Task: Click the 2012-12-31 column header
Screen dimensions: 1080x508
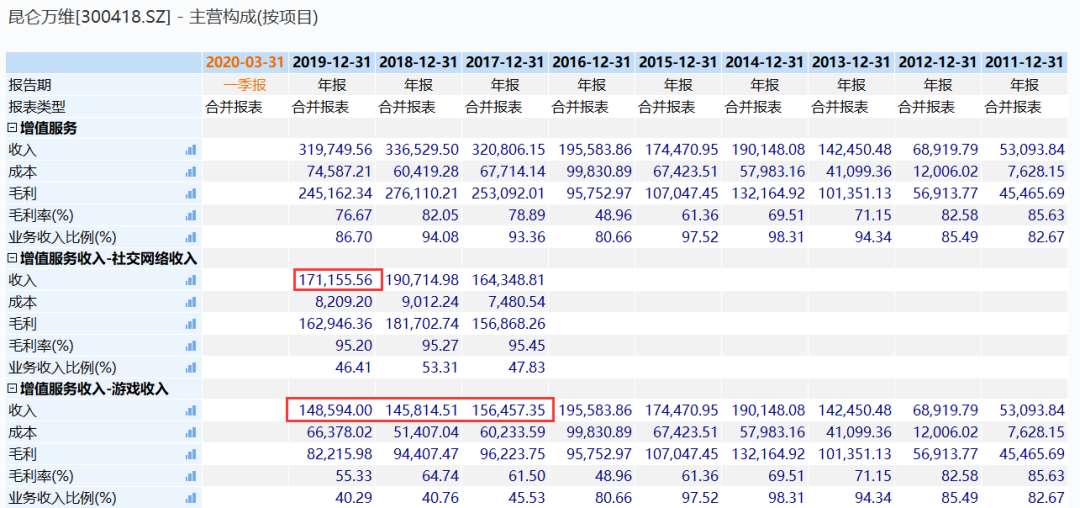Action: click(938, 63)
